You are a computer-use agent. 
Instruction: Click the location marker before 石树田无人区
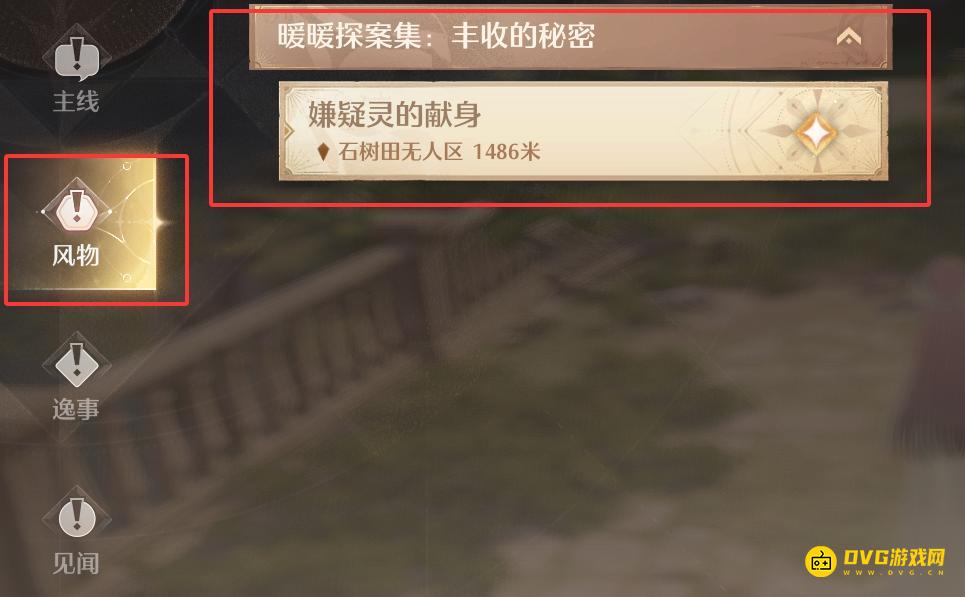pyautogui.click(x=323, y=151)
